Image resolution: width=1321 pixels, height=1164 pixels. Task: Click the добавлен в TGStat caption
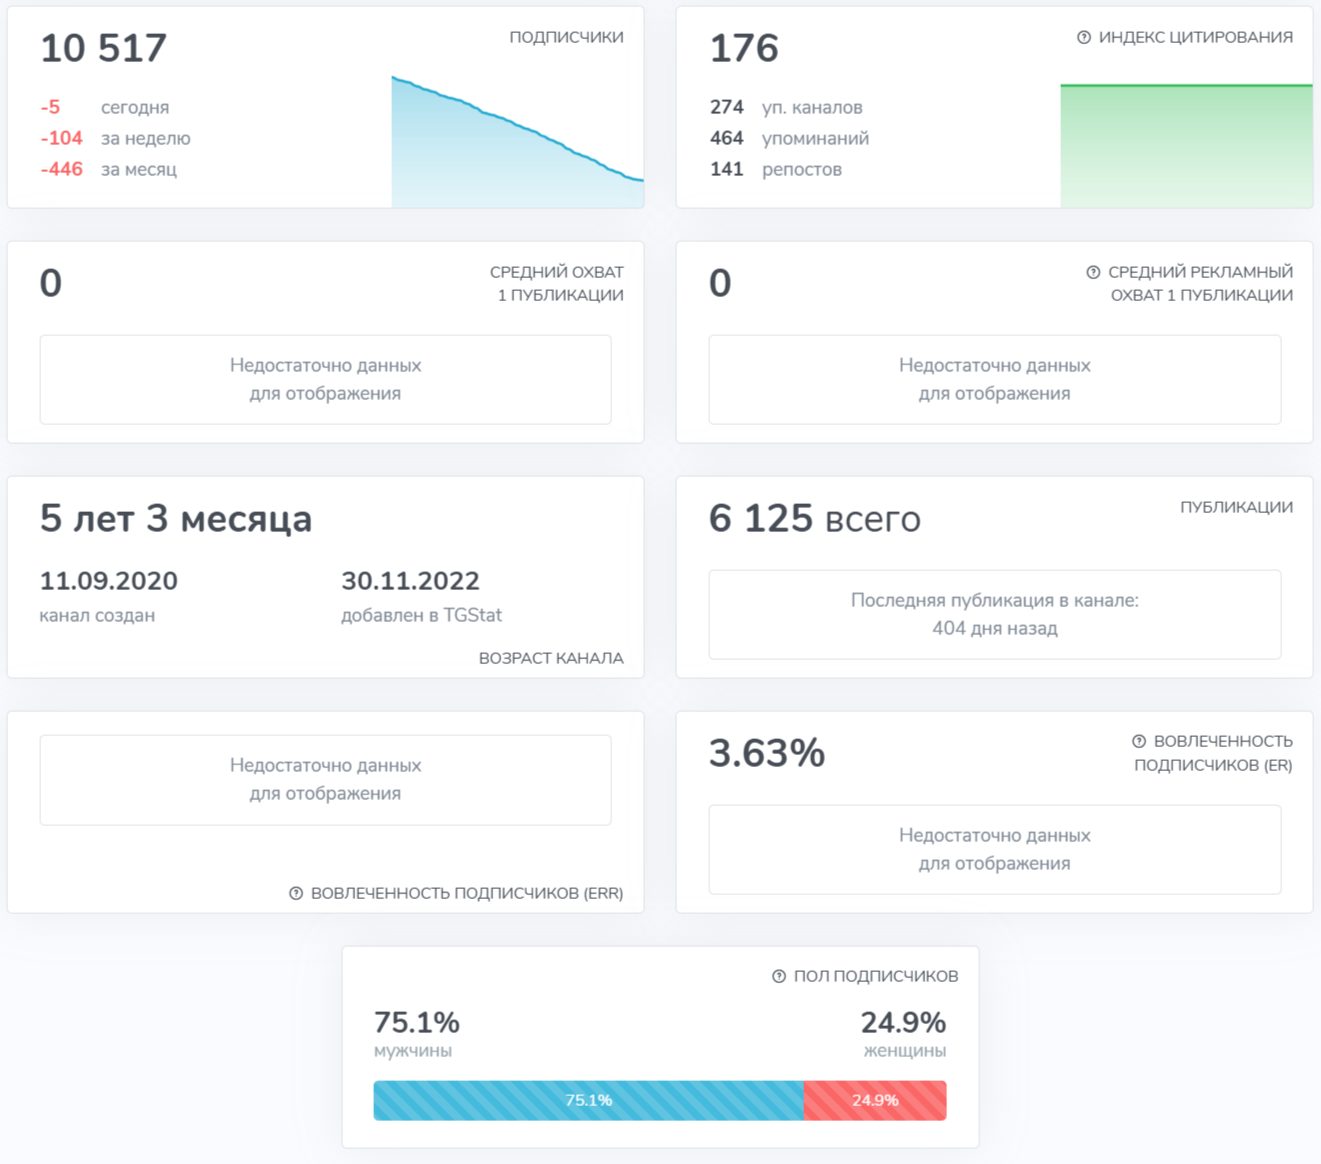tap(422, 615)
